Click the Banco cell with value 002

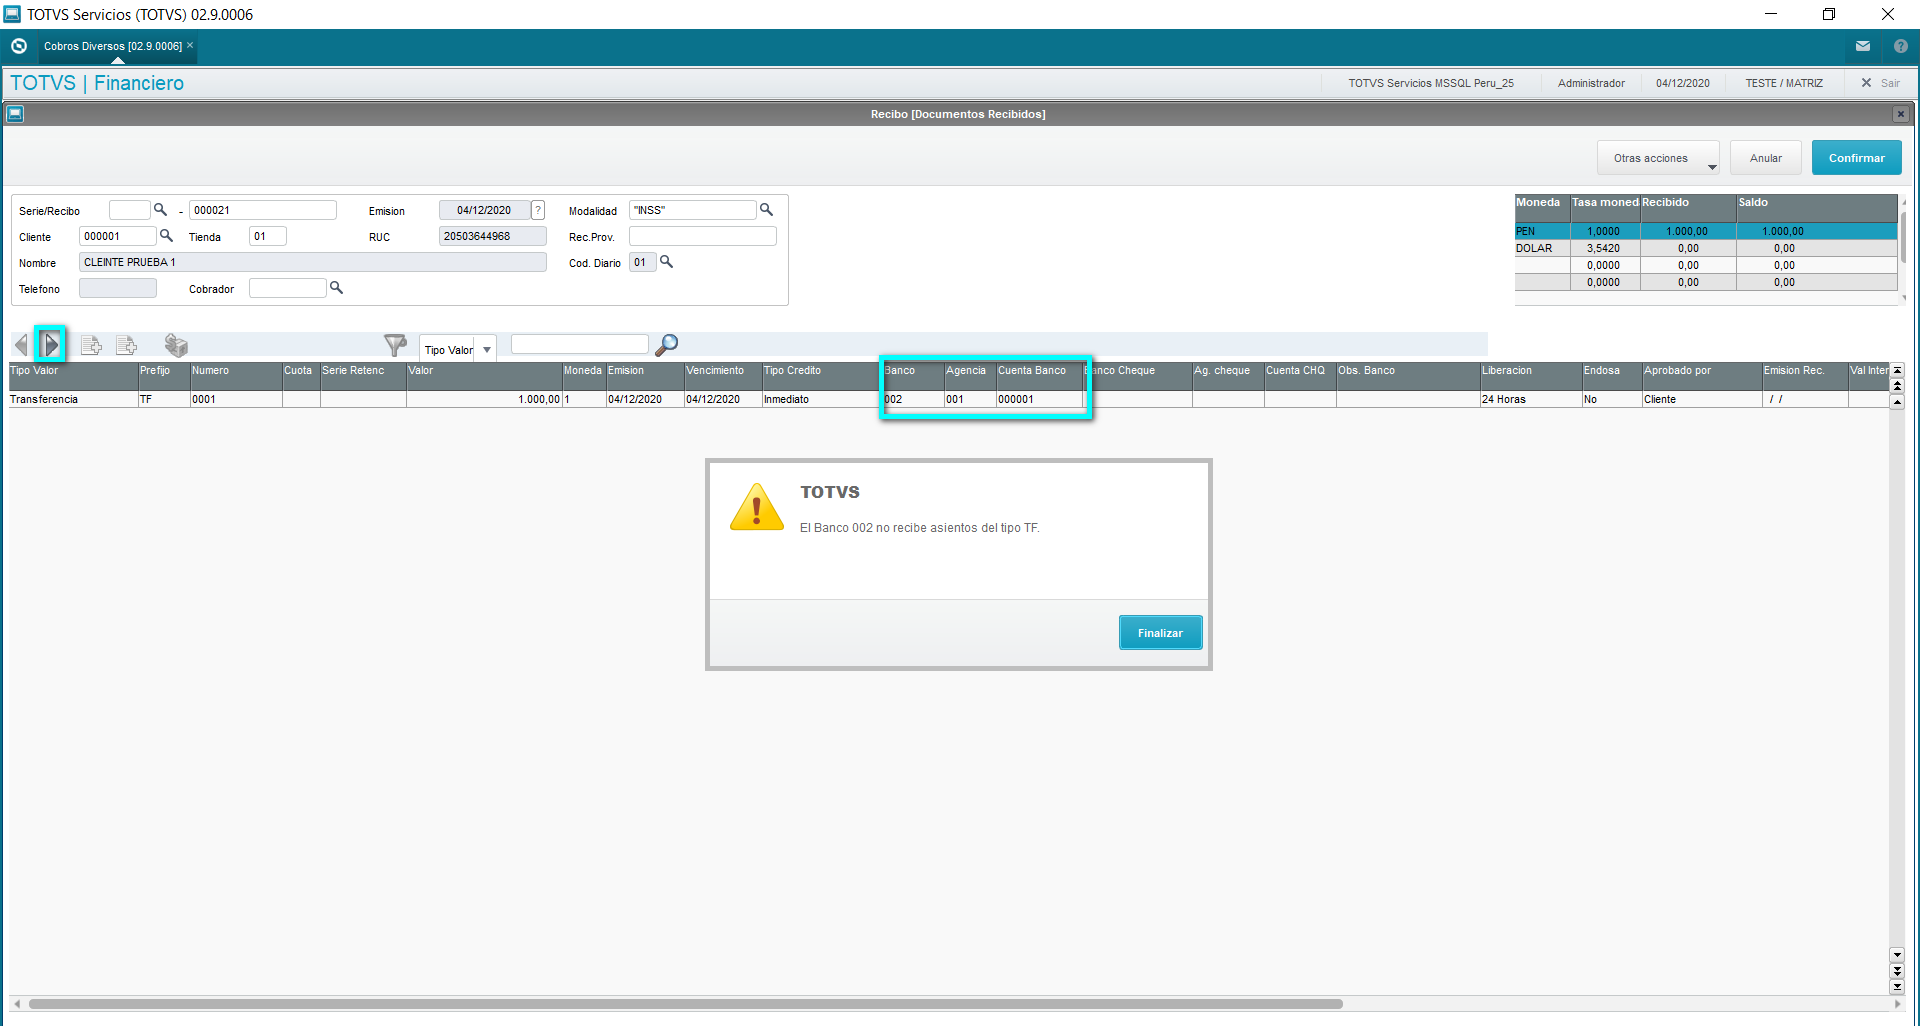click(x=913, y=399)
